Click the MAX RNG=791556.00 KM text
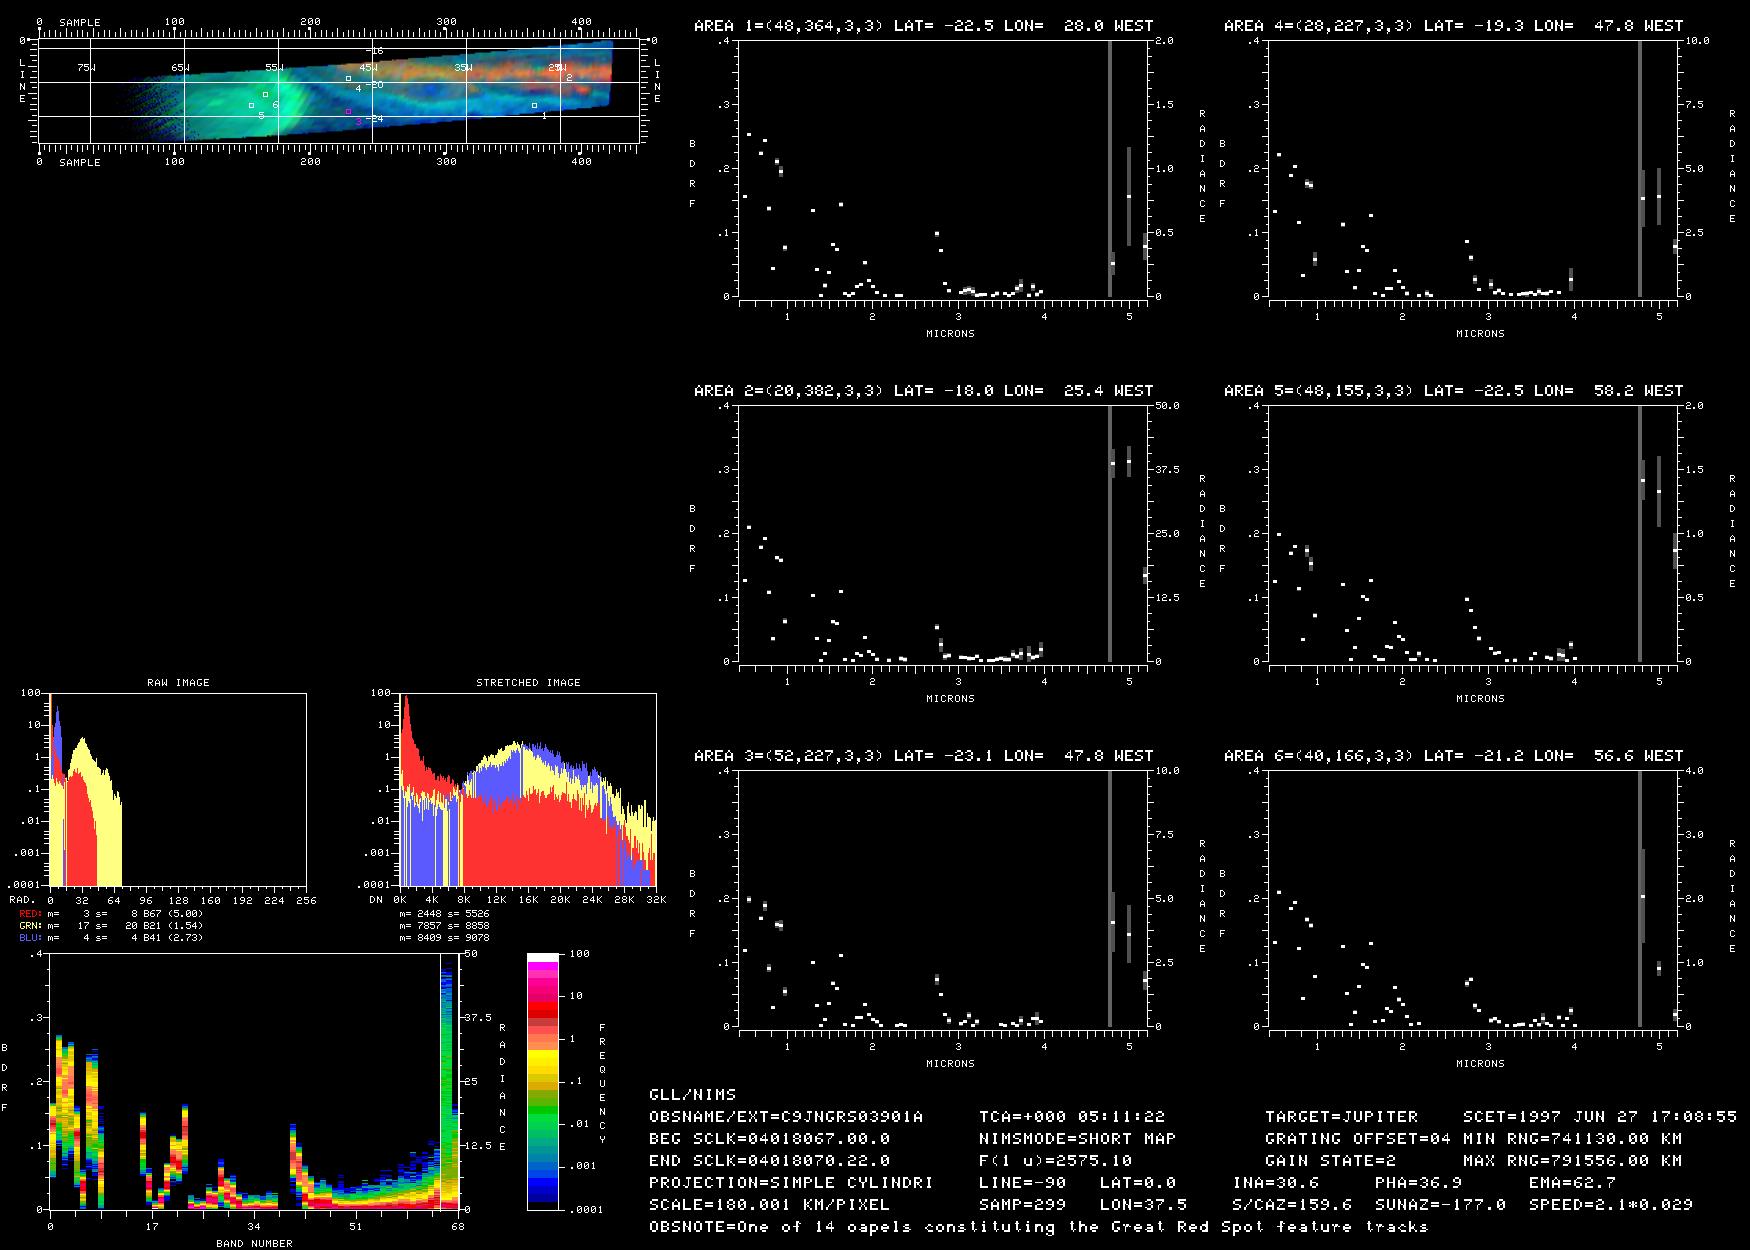Screen dimensions: 1750x1250 (x=1573, y=1161)
